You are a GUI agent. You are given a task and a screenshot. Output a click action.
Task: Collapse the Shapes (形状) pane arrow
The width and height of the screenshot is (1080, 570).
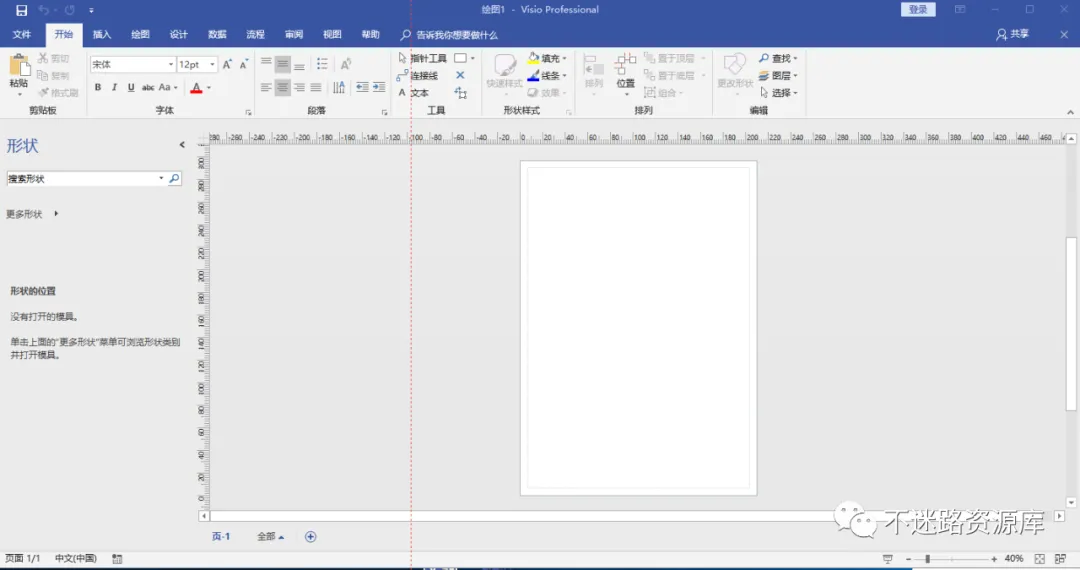(x=182, y=145)
